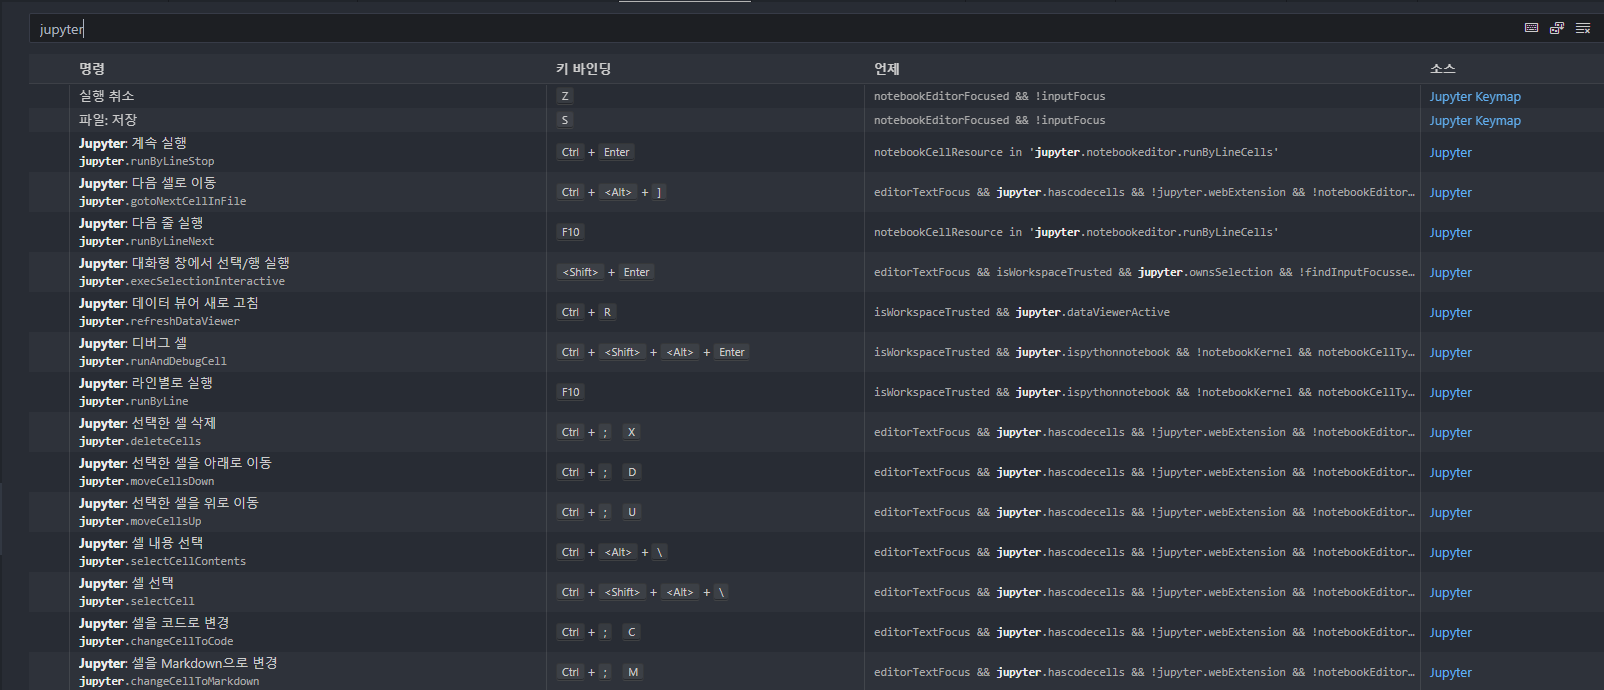Open the Jupyter Keymap link in 실행 취소 row

[x=1475, y=97]
